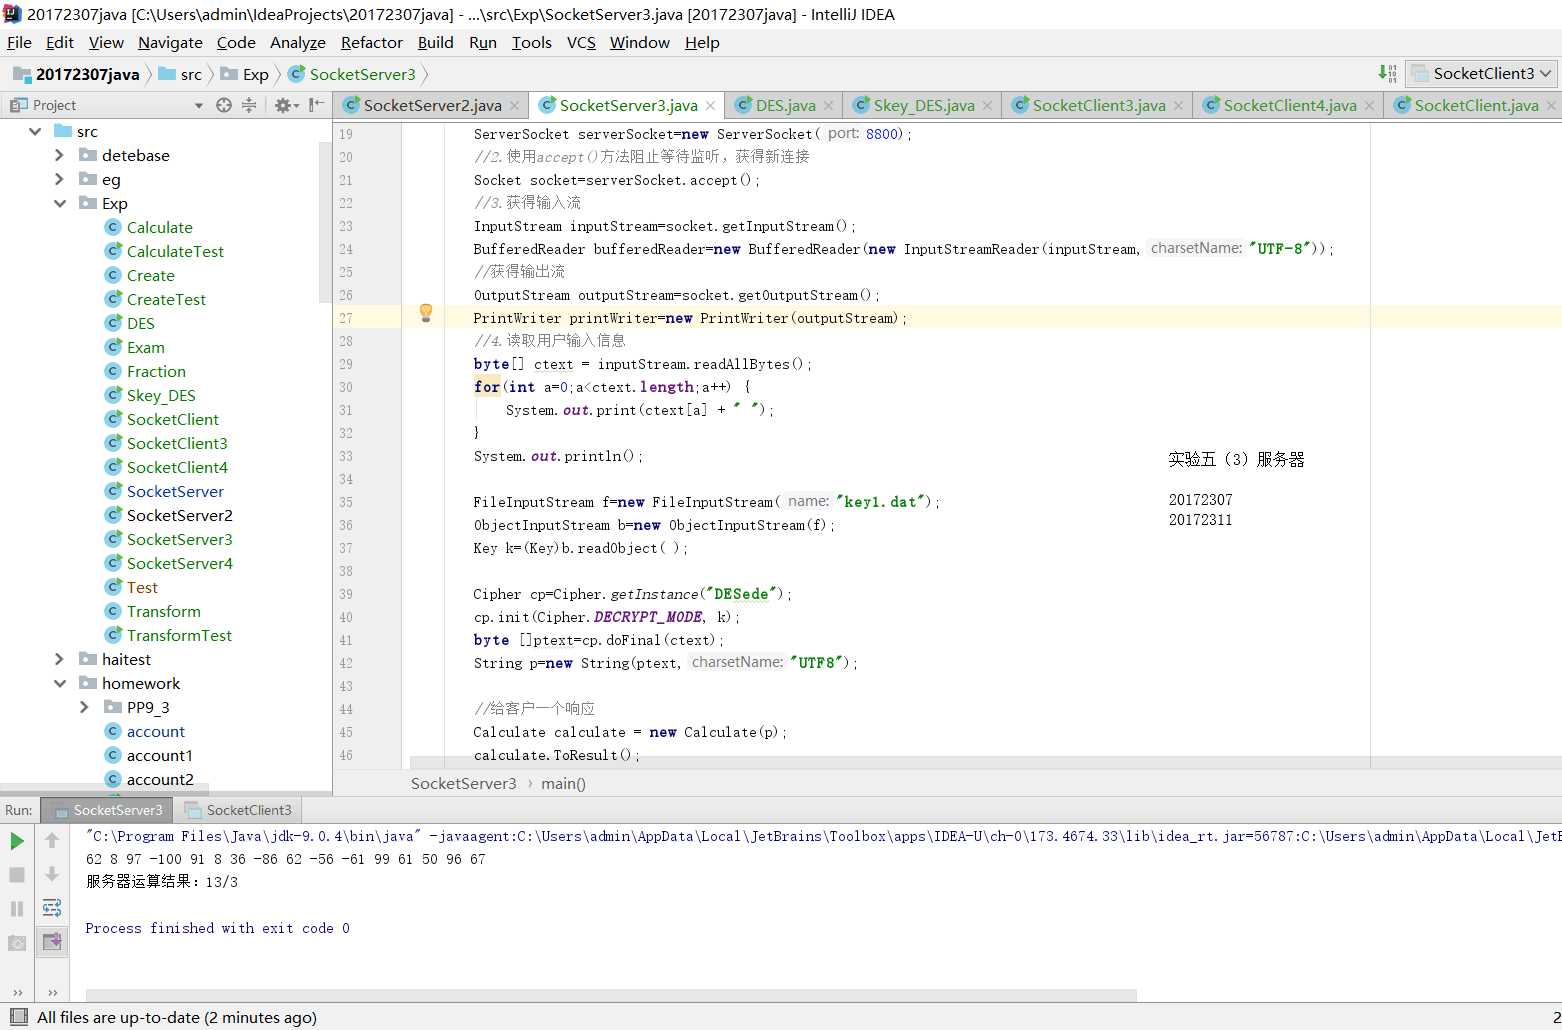Click the Up stack trace arrow
Screen dimensions: 1562x1030
52,841
